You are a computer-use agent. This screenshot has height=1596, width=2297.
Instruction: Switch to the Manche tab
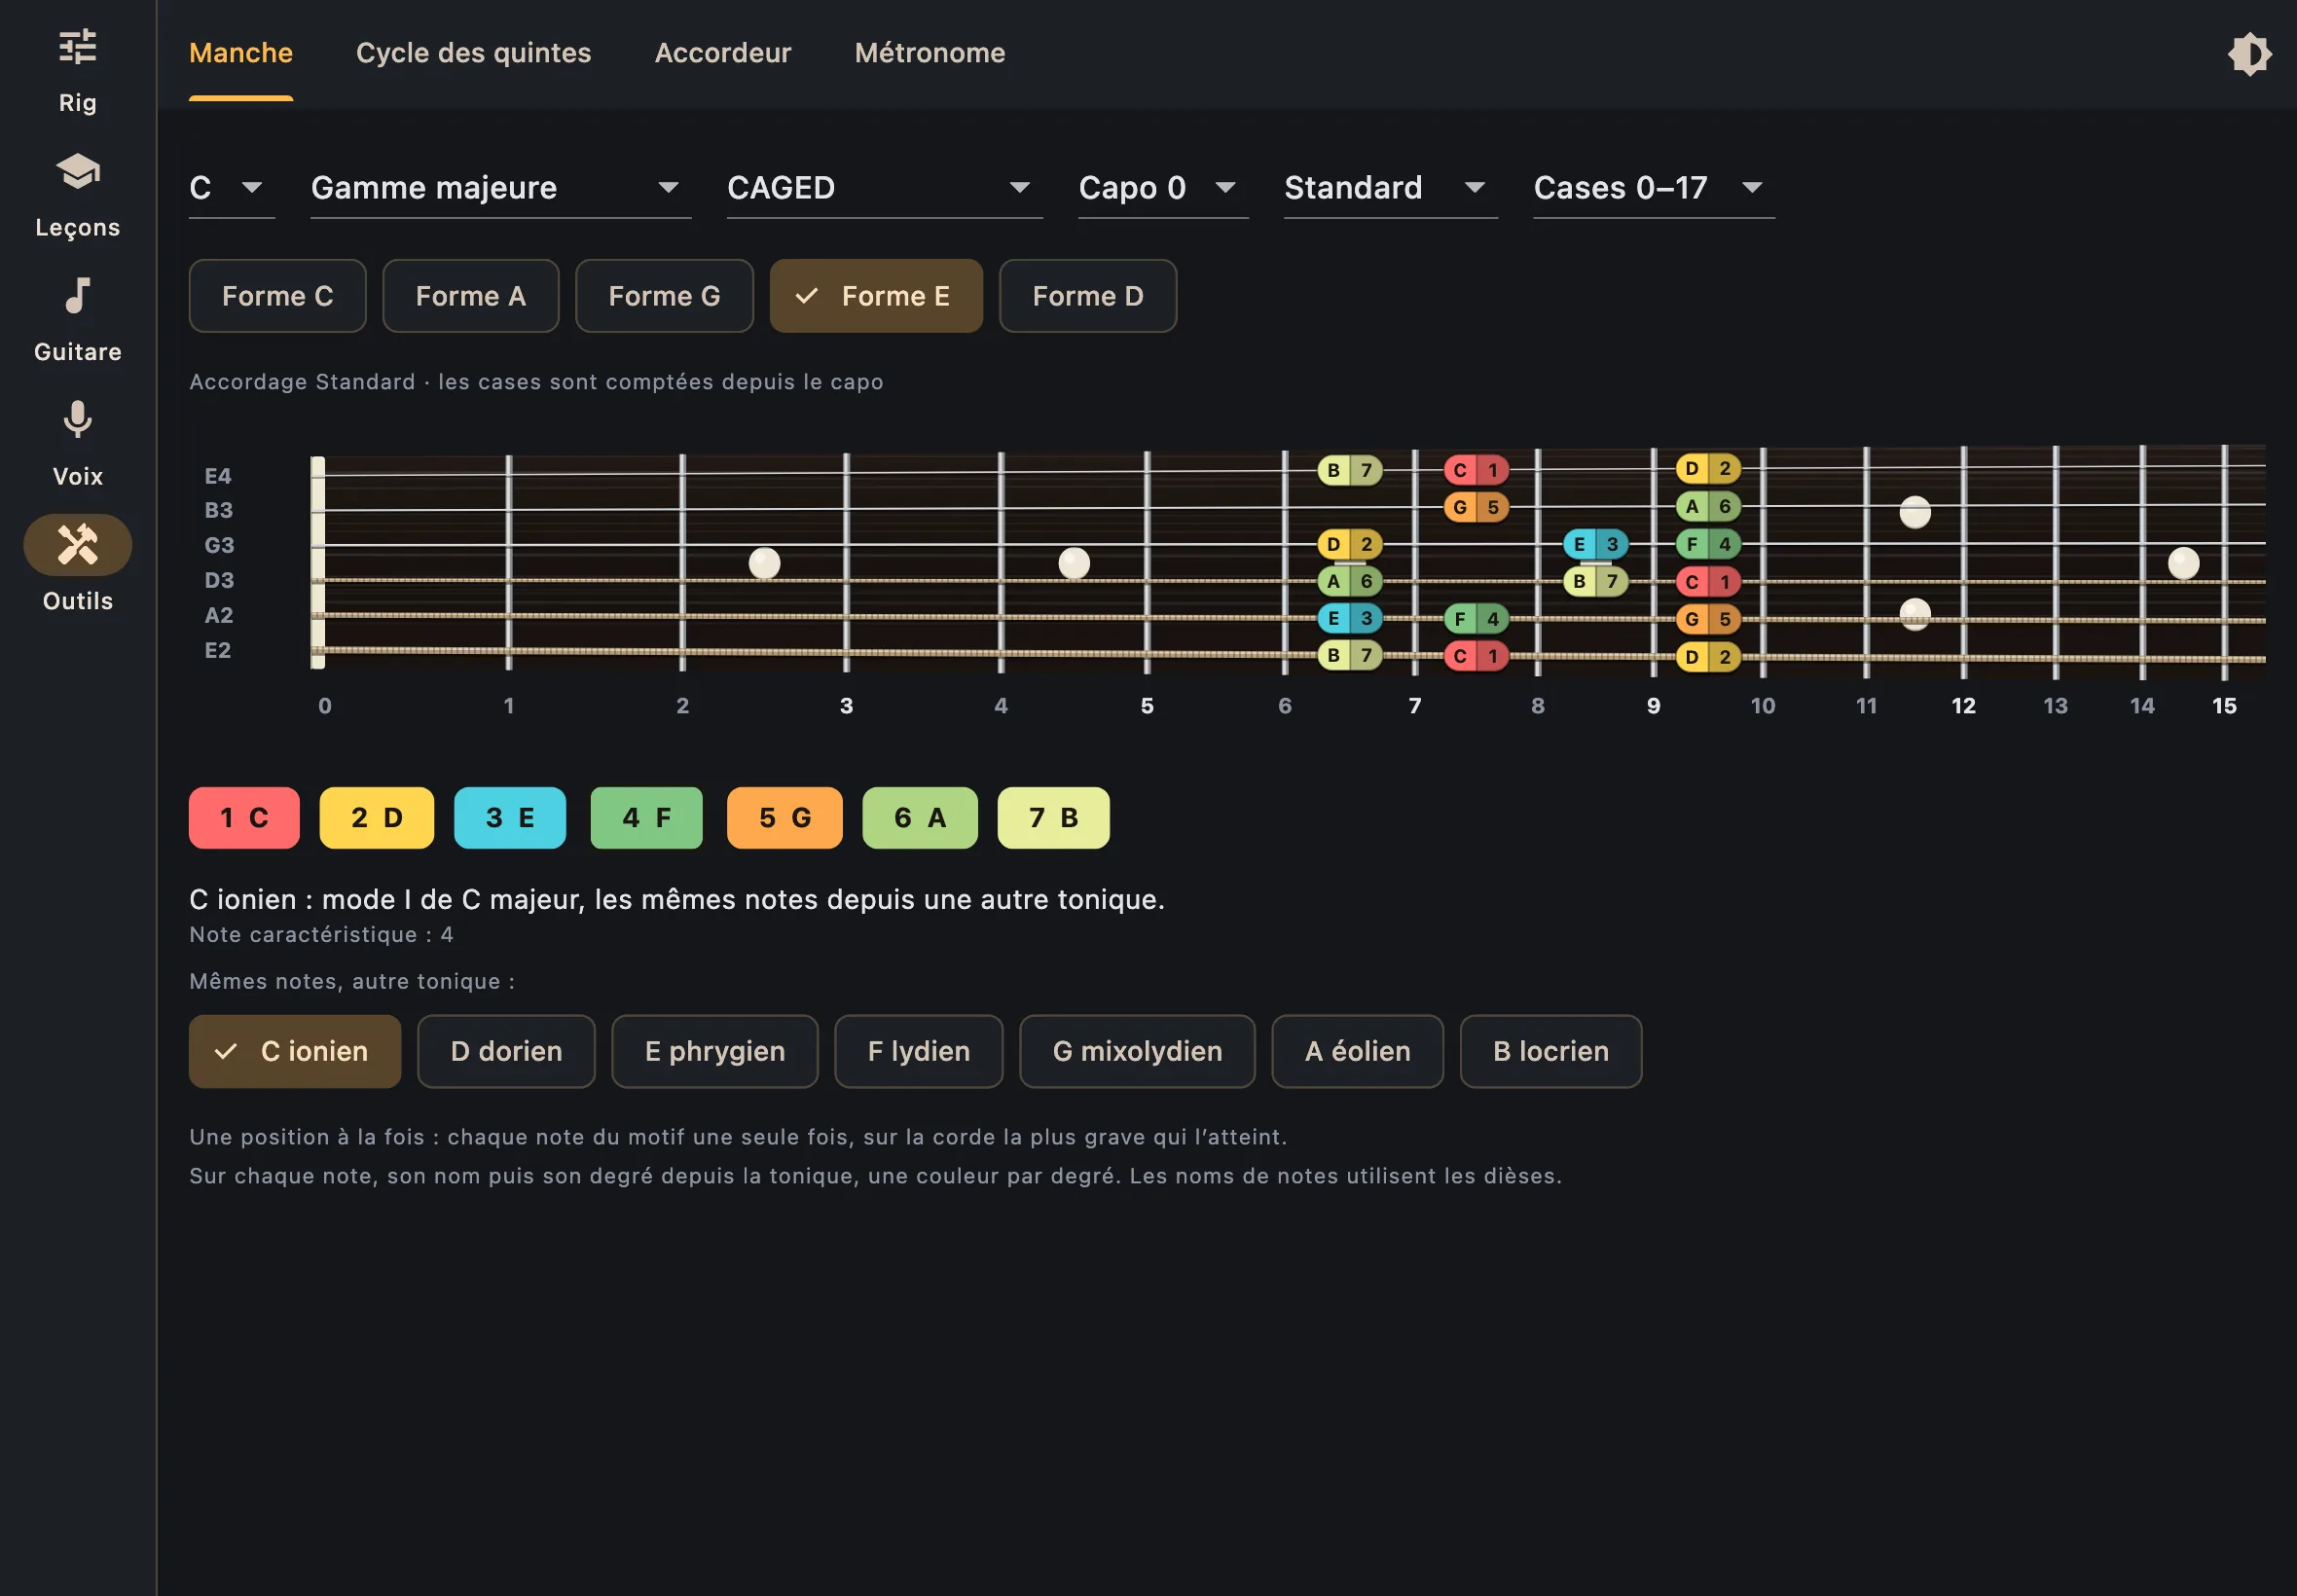coord(241,53)
